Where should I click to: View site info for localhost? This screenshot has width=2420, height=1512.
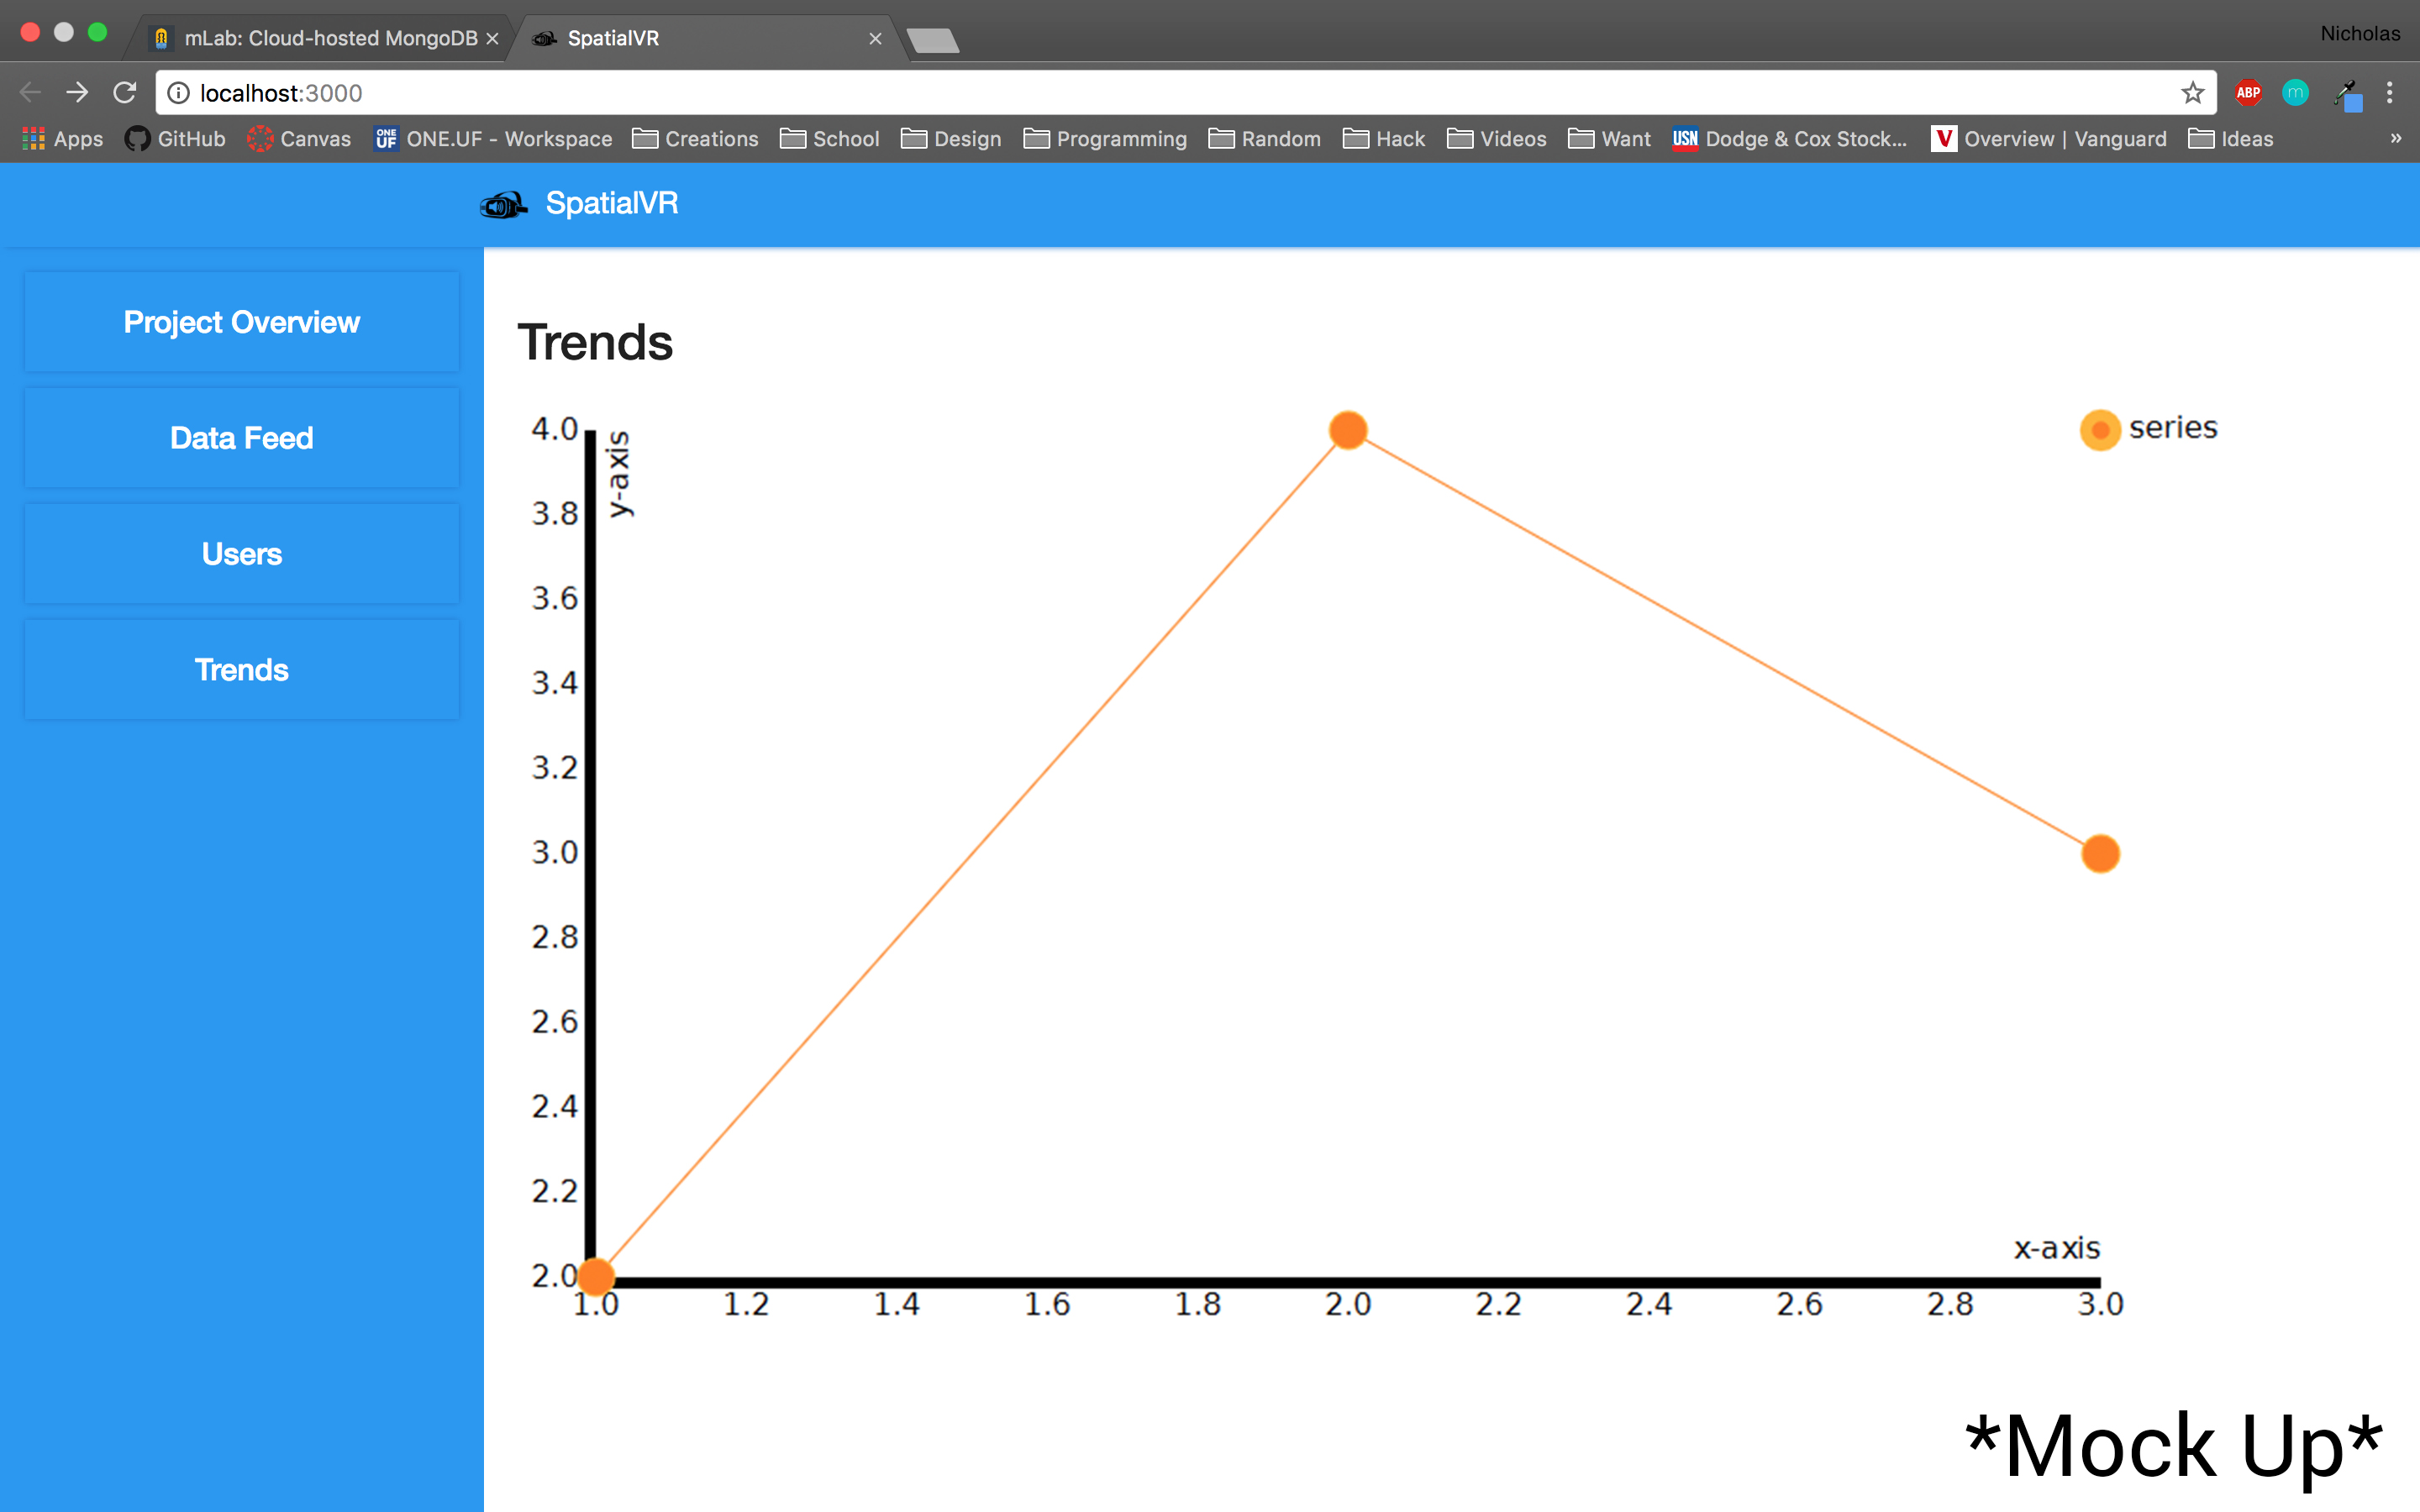point(178,93)
